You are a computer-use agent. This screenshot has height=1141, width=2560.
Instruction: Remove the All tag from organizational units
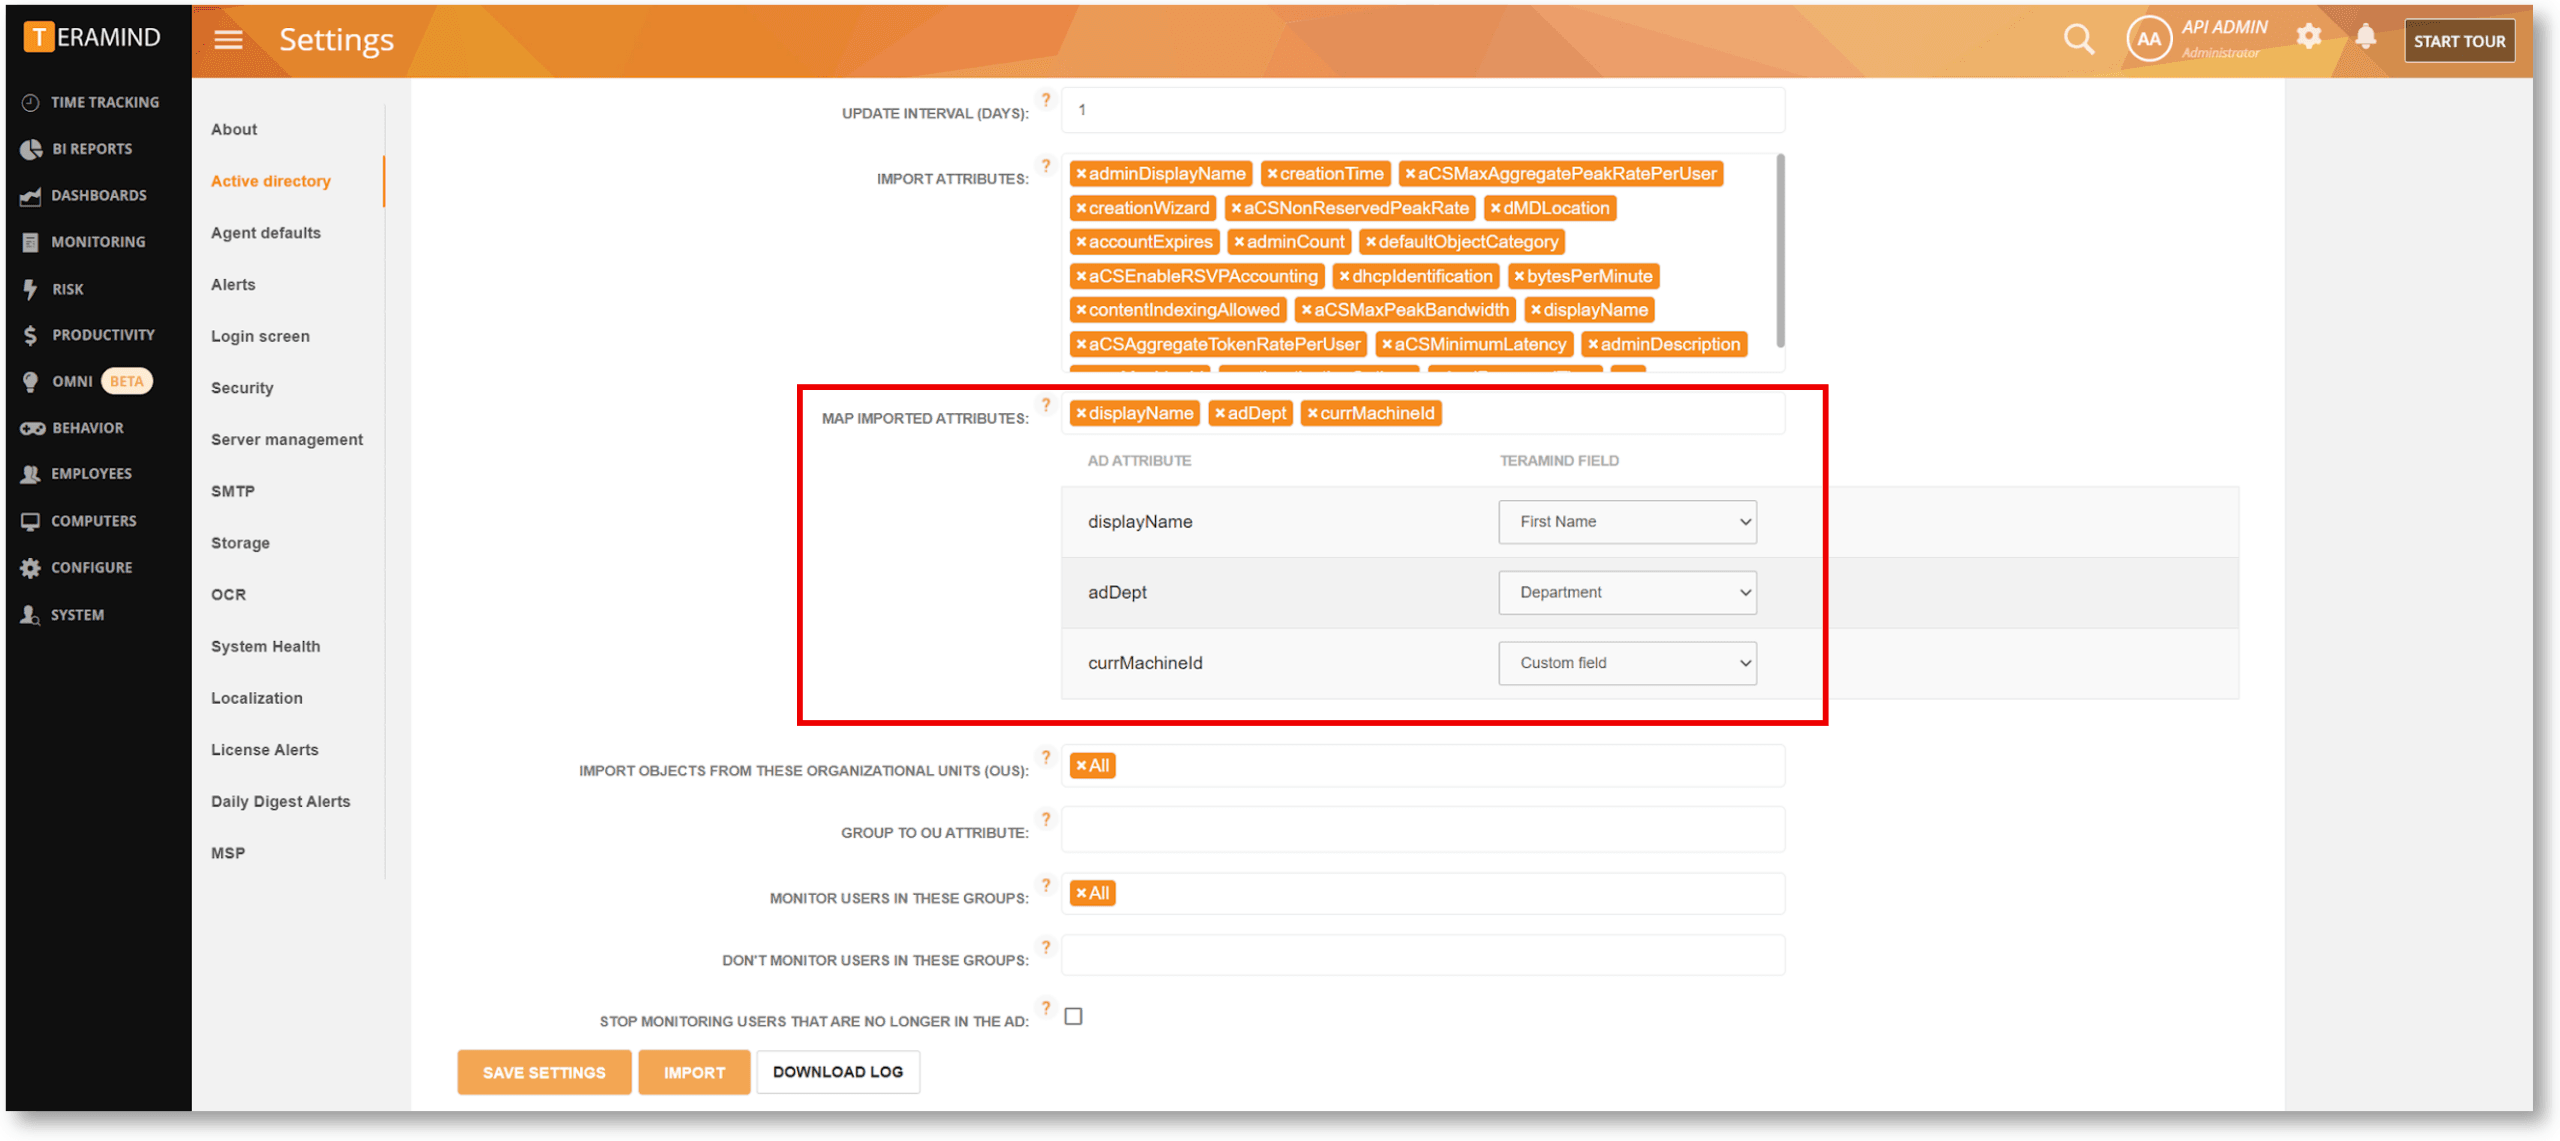pos(1081,766)
